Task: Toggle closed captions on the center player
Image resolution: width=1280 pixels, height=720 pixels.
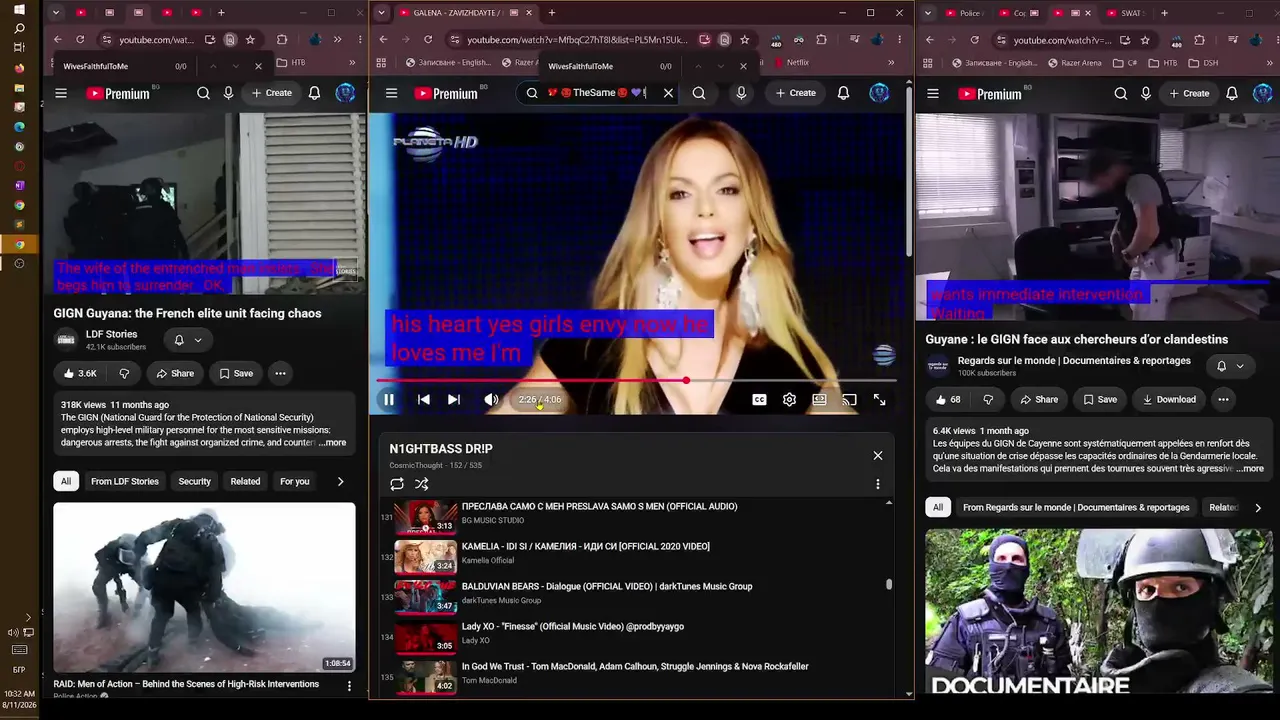Action: (x=760, y=400)
